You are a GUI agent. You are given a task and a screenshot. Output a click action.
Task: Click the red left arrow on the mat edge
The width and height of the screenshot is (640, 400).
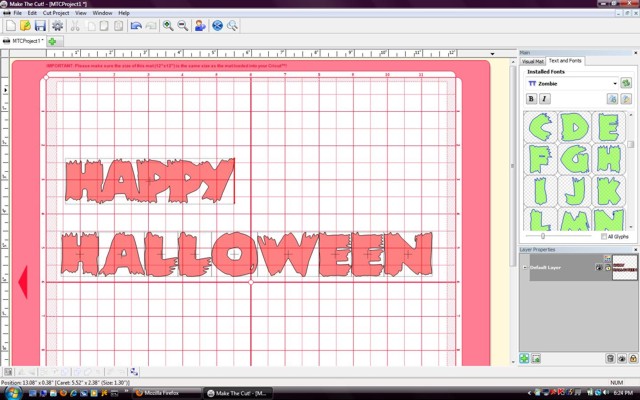point(23,282)
